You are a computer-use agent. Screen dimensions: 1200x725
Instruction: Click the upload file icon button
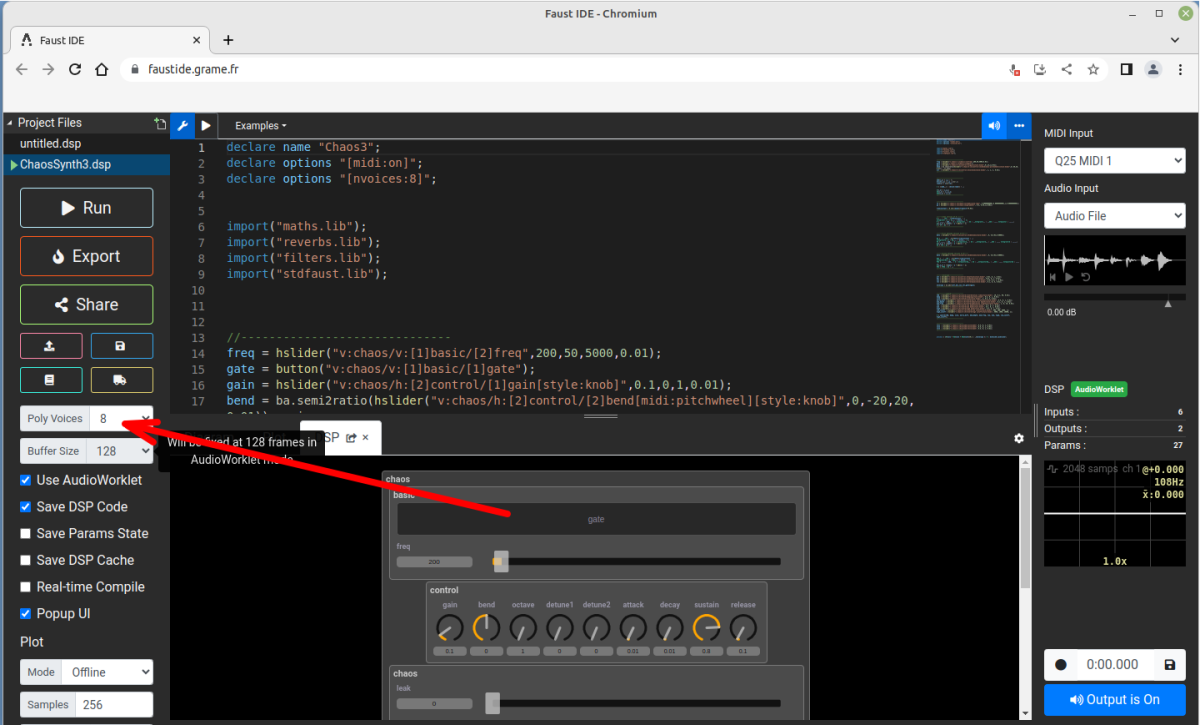click(51, 346)
